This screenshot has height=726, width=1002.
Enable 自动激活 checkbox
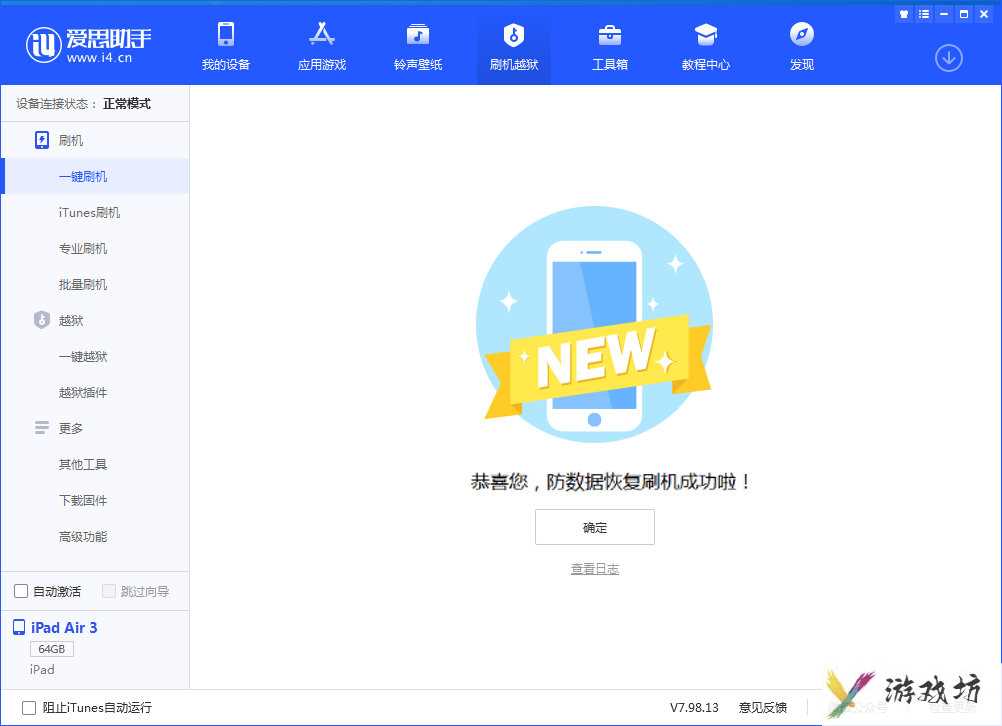coord(21,591)
